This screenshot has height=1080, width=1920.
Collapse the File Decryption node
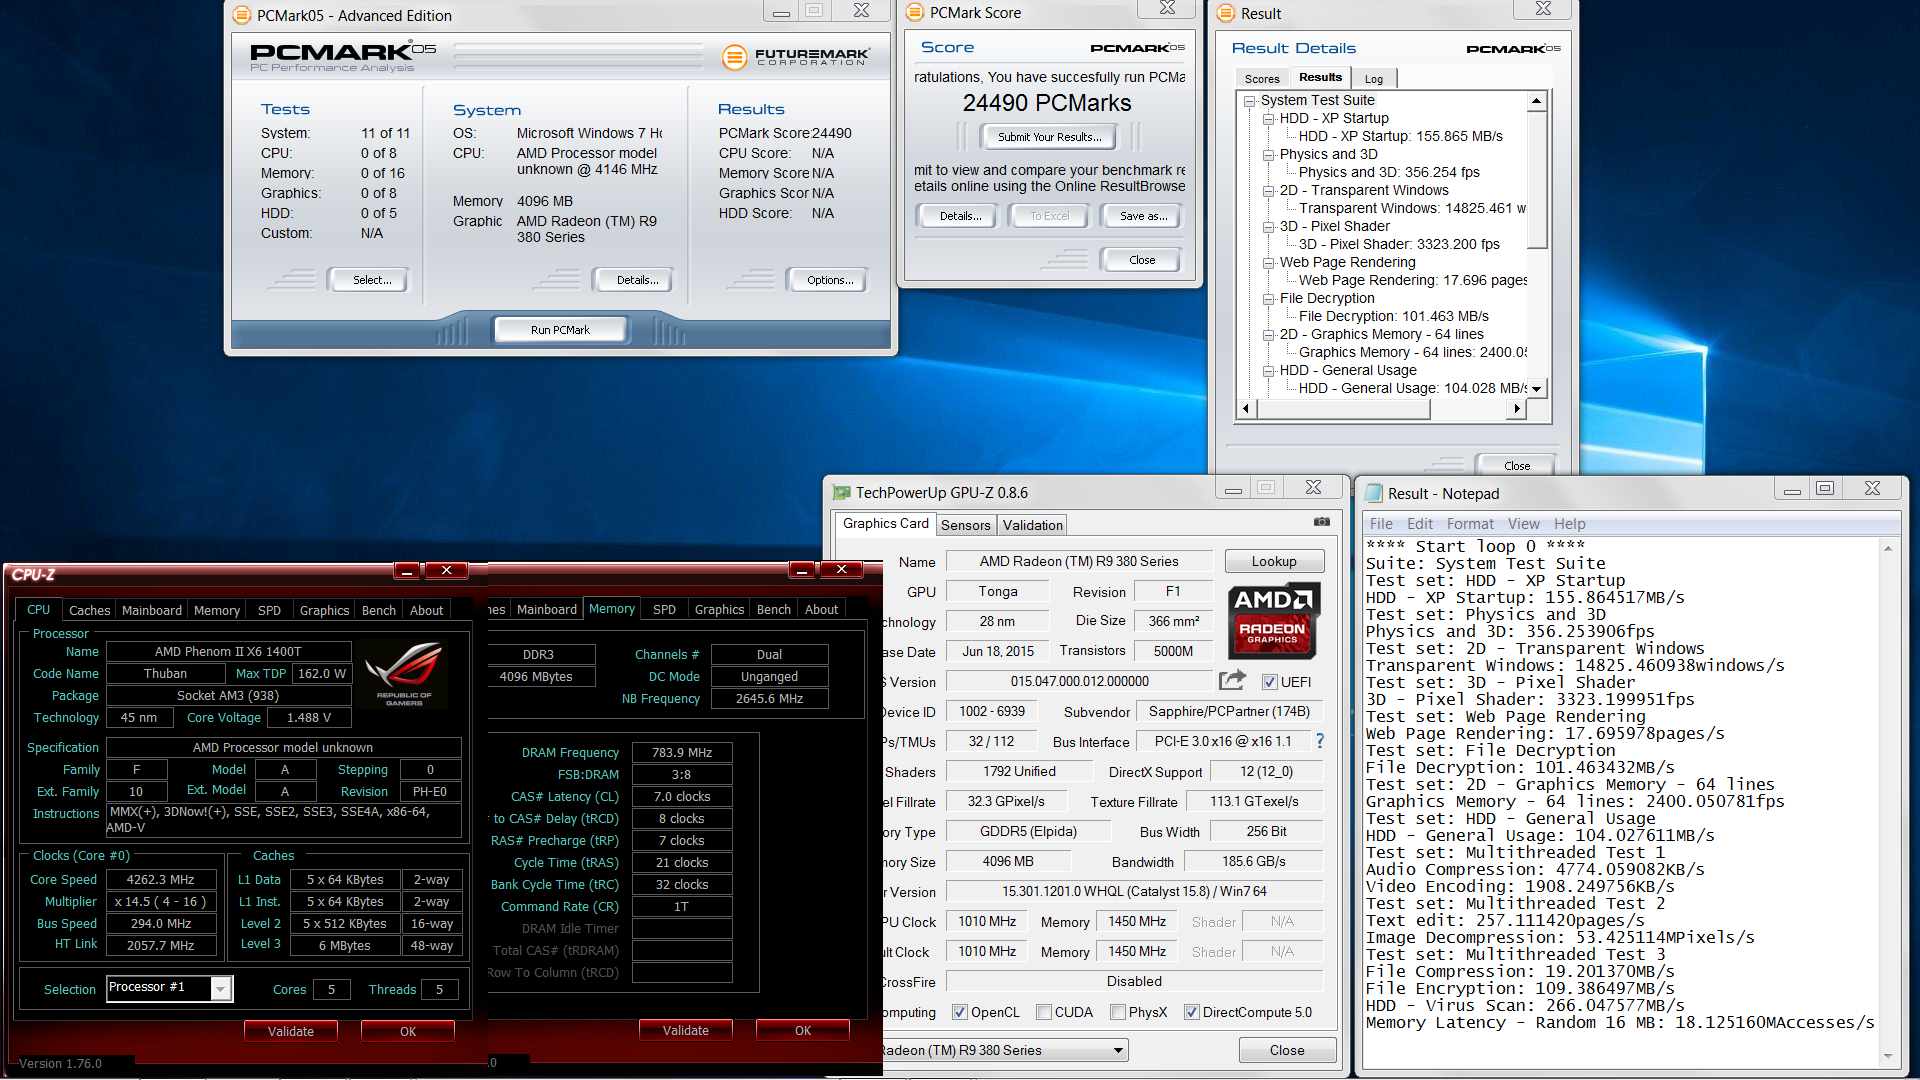1269,299
